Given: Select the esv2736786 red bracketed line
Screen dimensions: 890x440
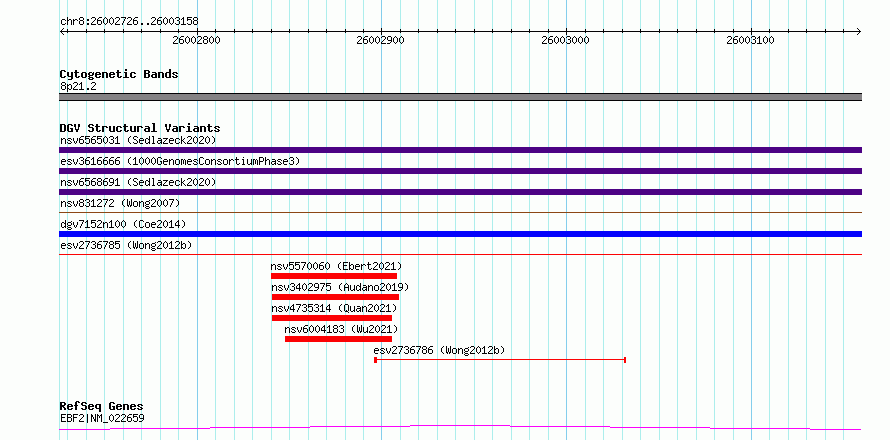Looking at the screenshot, I should coord(500,360).
